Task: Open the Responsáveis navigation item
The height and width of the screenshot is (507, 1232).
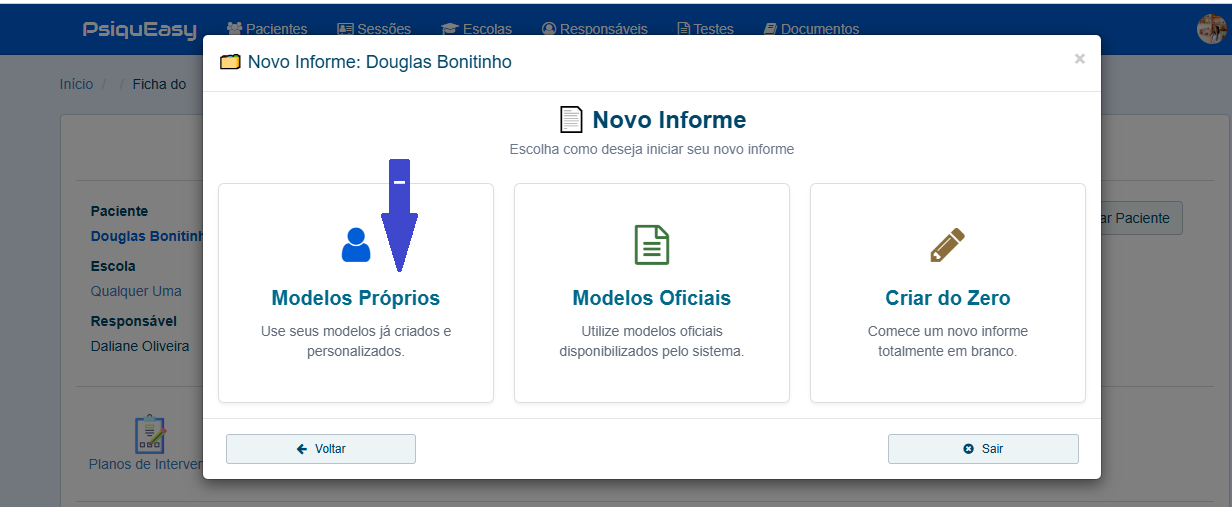Action: coord(594,29)
